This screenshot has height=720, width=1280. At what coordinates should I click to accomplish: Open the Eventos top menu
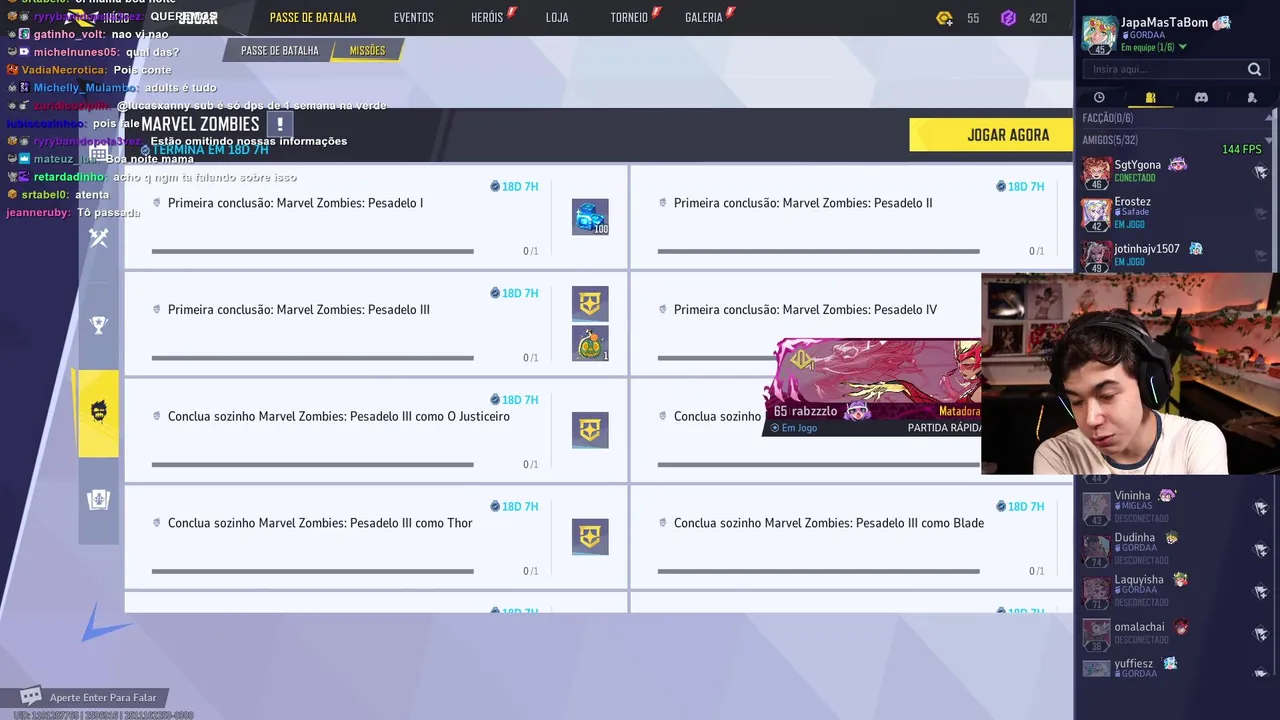pyautogui.click(x=413, y=18)
